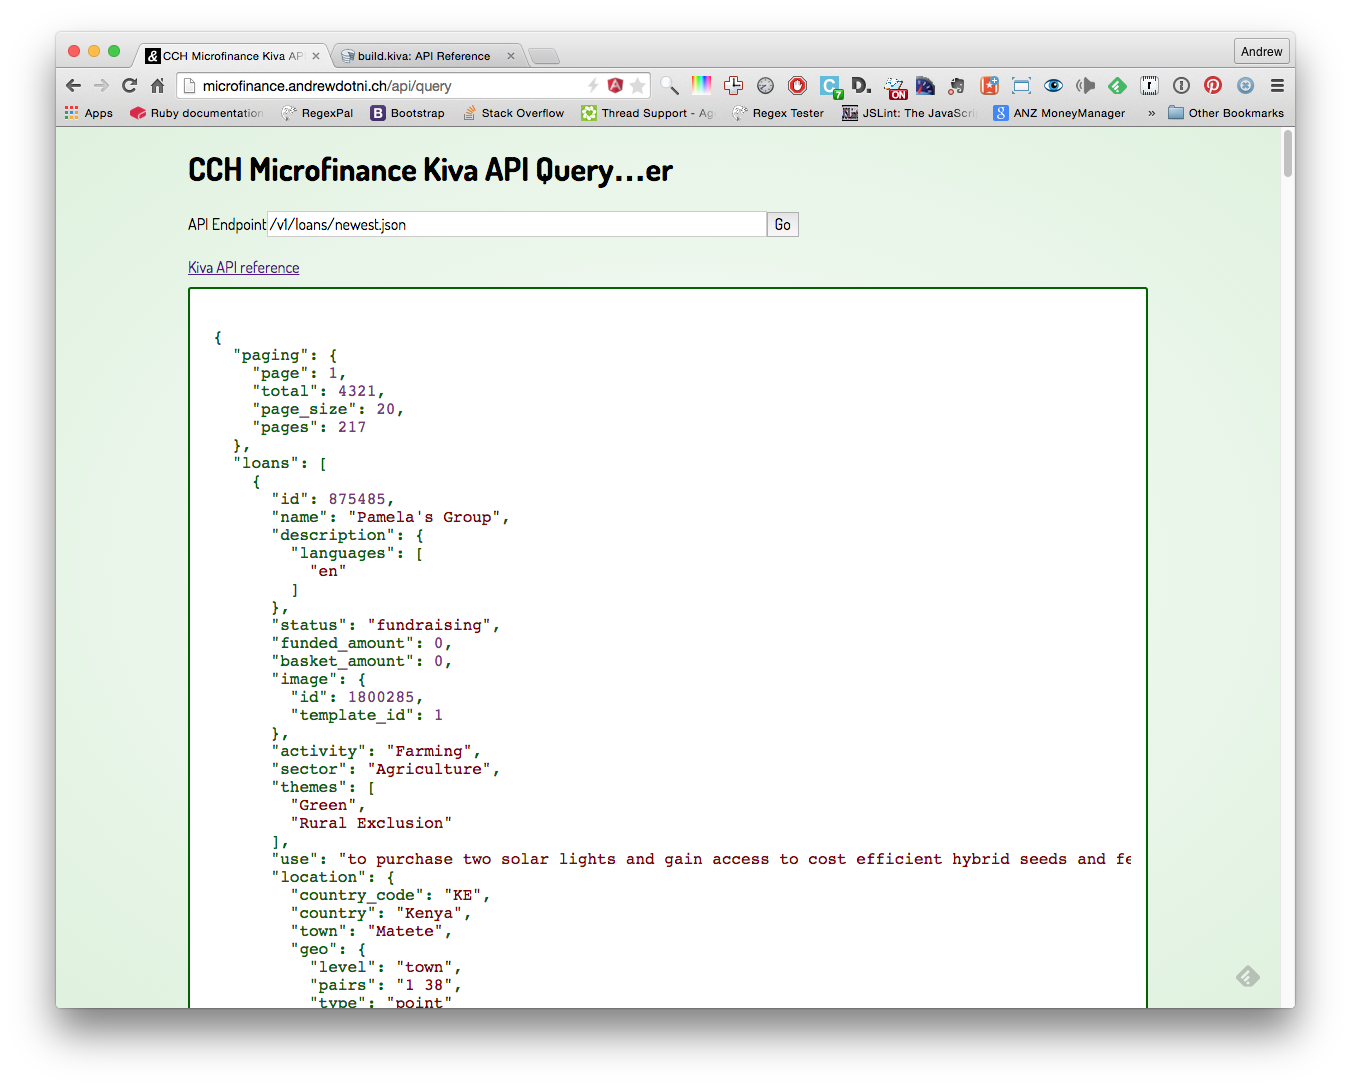Open the green Feedly extension
Image resolution: width=1351 pixels, height=1088 pixels.
pyautogui.click(x=1117, y=86)
